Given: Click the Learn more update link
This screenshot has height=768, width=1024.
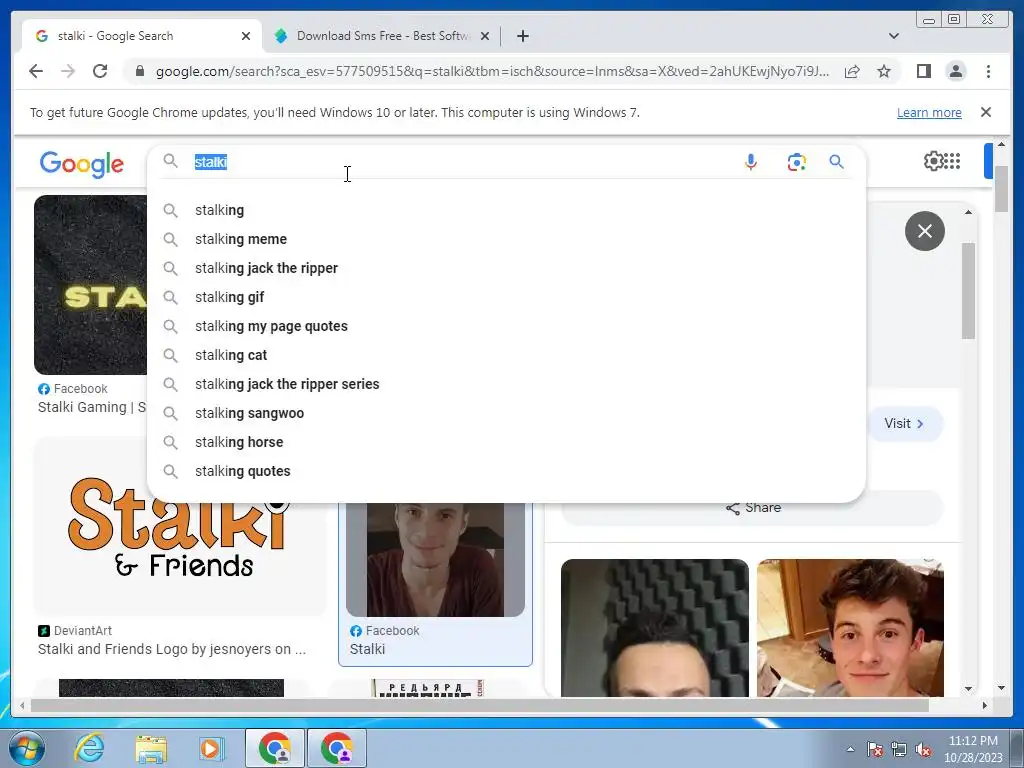Looking at the screenshot, I should click(929, 112).
